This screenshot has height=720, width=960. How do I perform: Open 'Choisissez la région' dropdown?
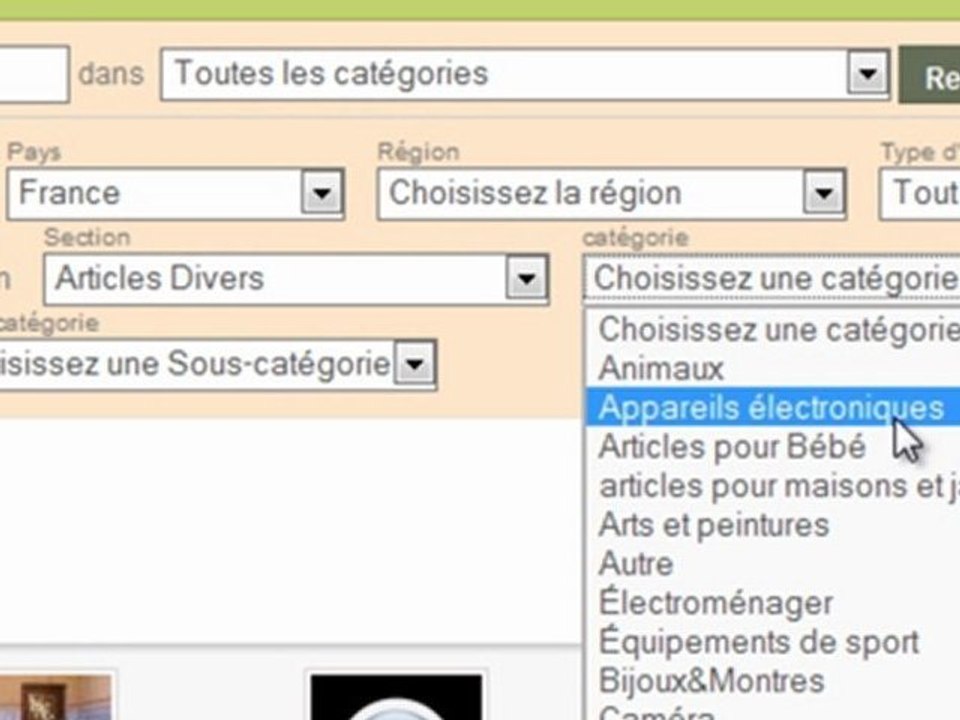tap(612, 193)
